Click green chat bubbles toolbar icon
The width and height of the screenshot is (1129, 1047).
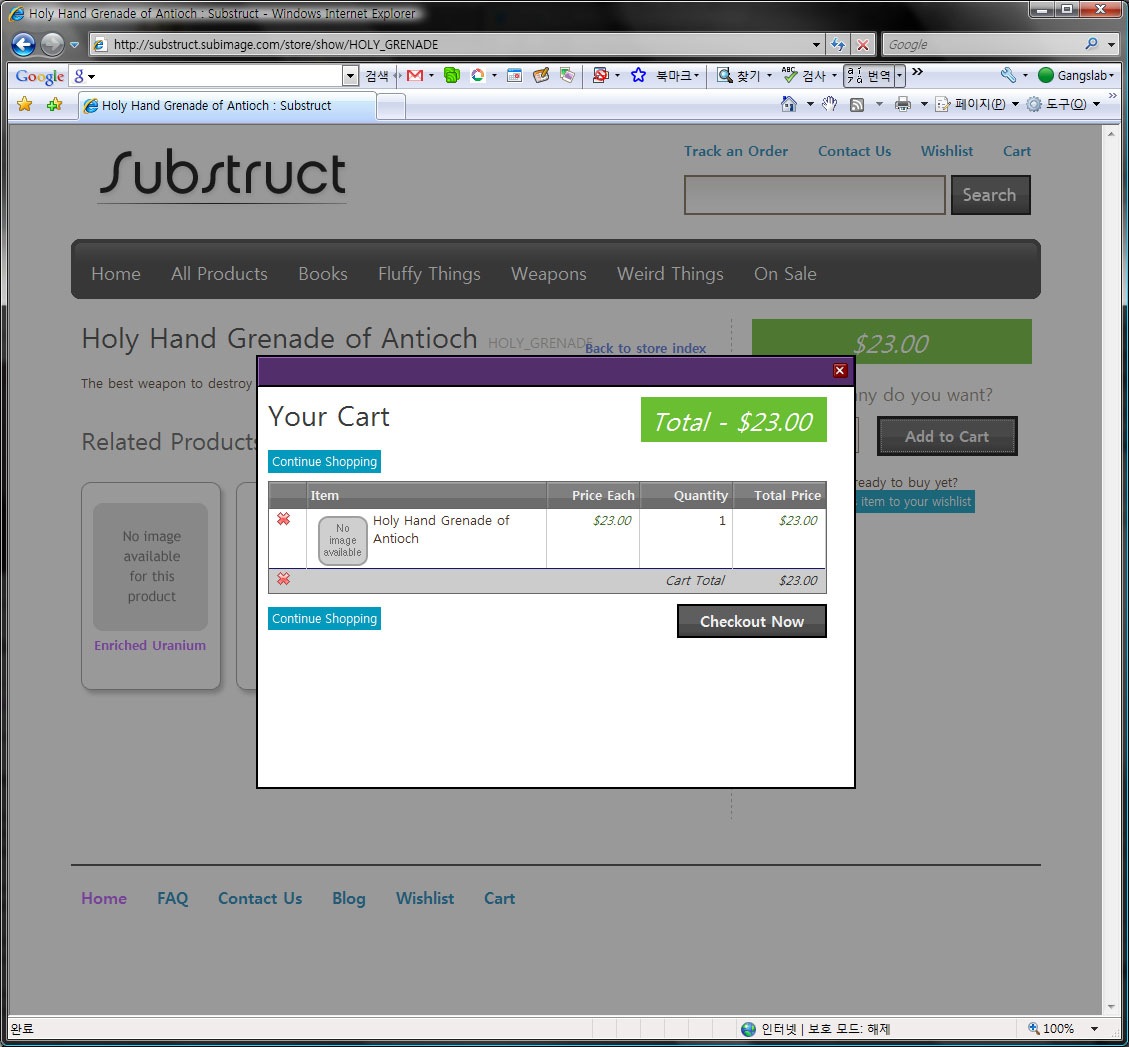coord(451,76)
